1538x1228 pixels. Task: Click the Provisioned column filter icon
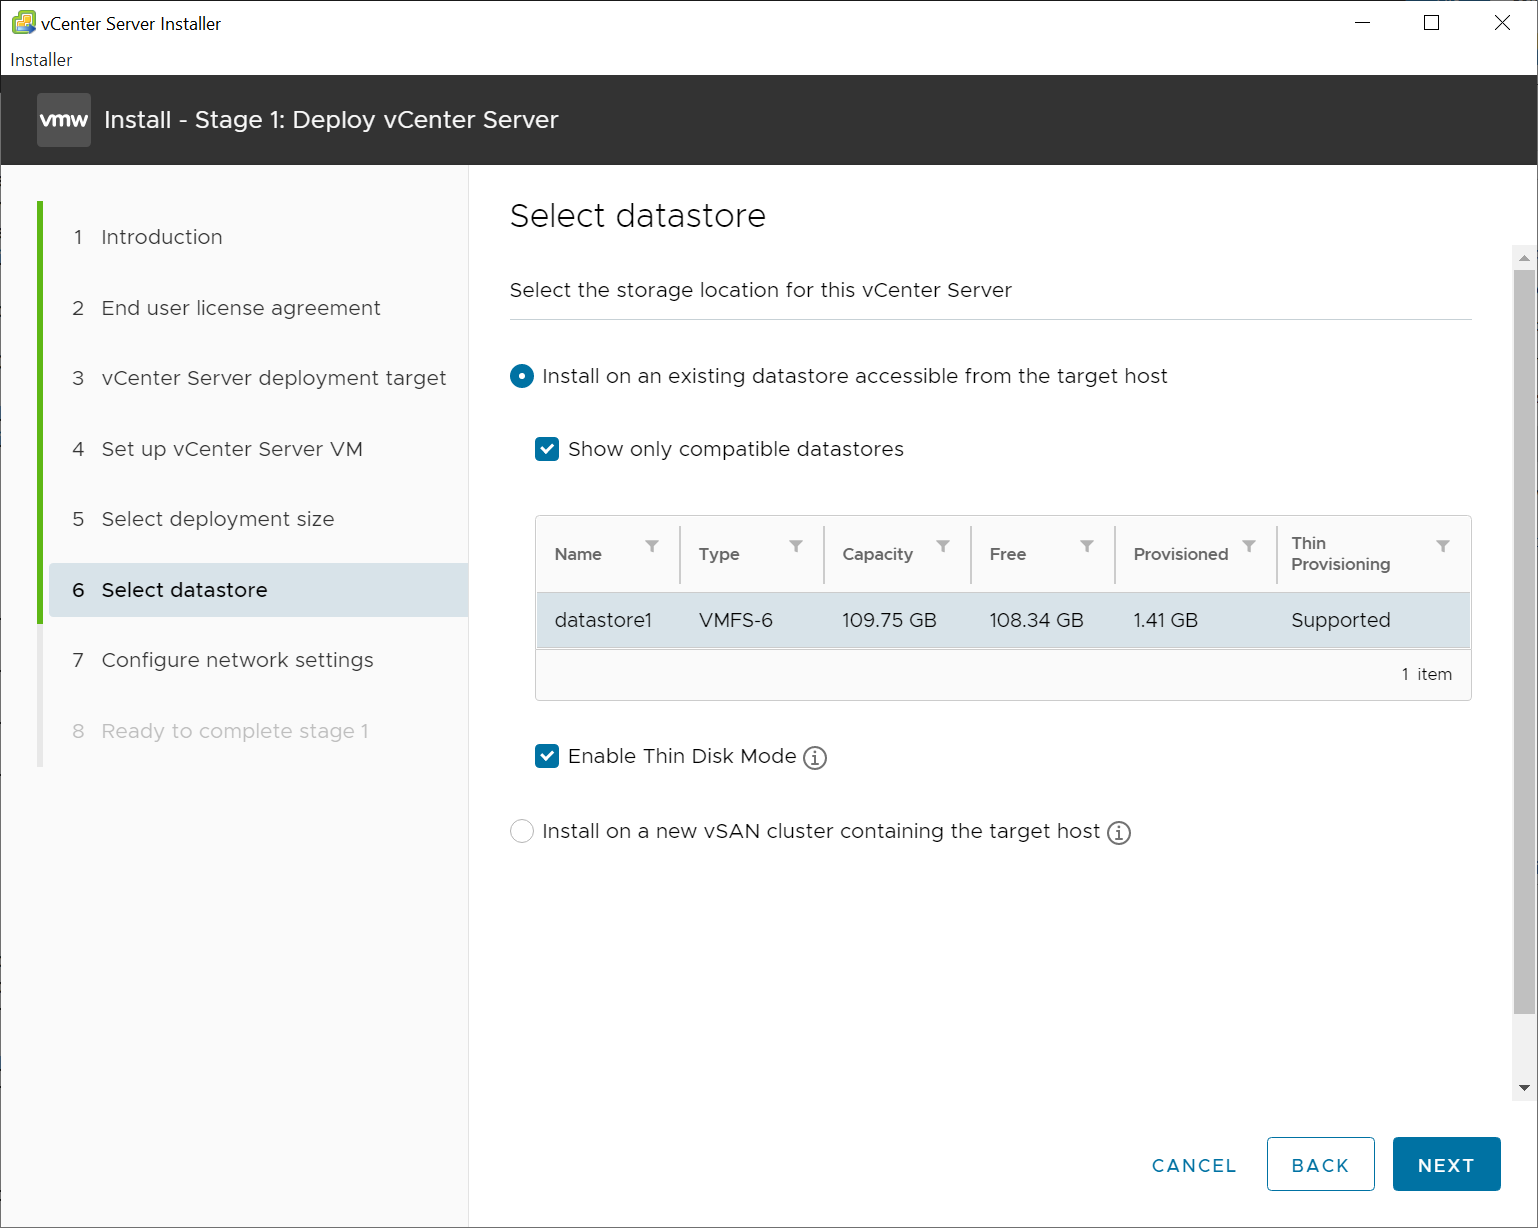1249,546
